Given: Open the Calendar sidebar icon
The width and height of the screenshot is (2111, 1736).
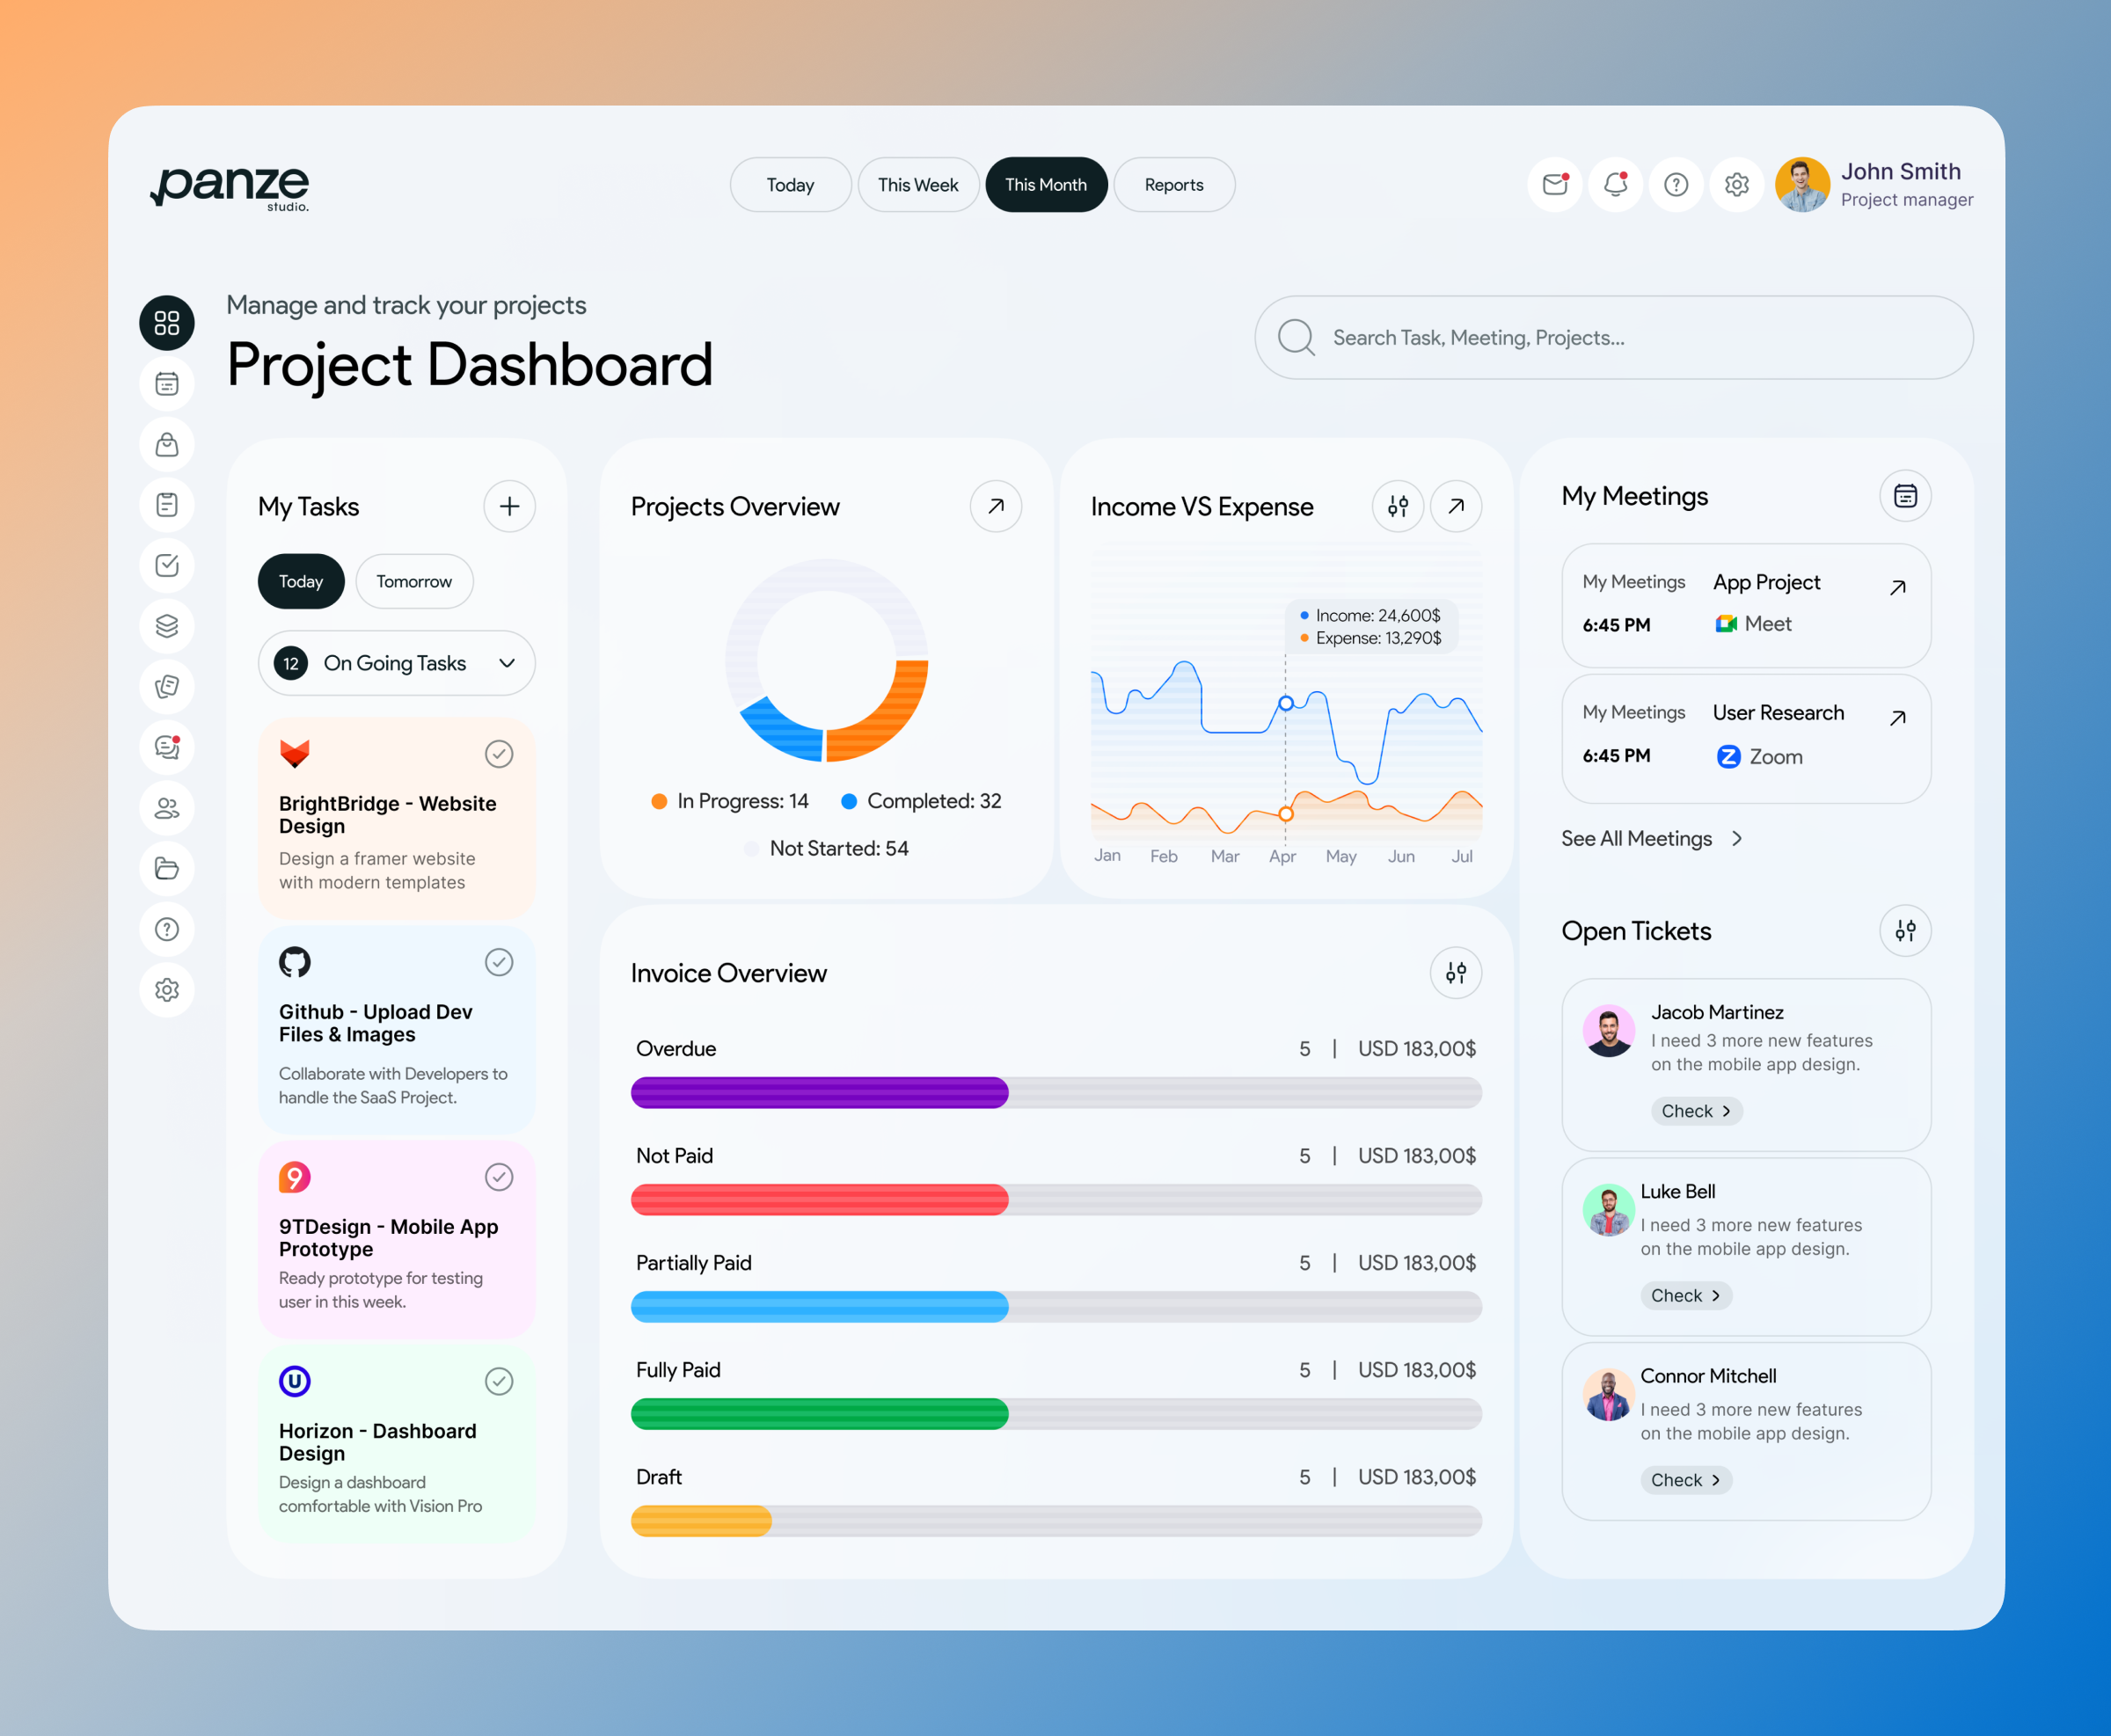Looking at the screenshot, I should (167, 383).
